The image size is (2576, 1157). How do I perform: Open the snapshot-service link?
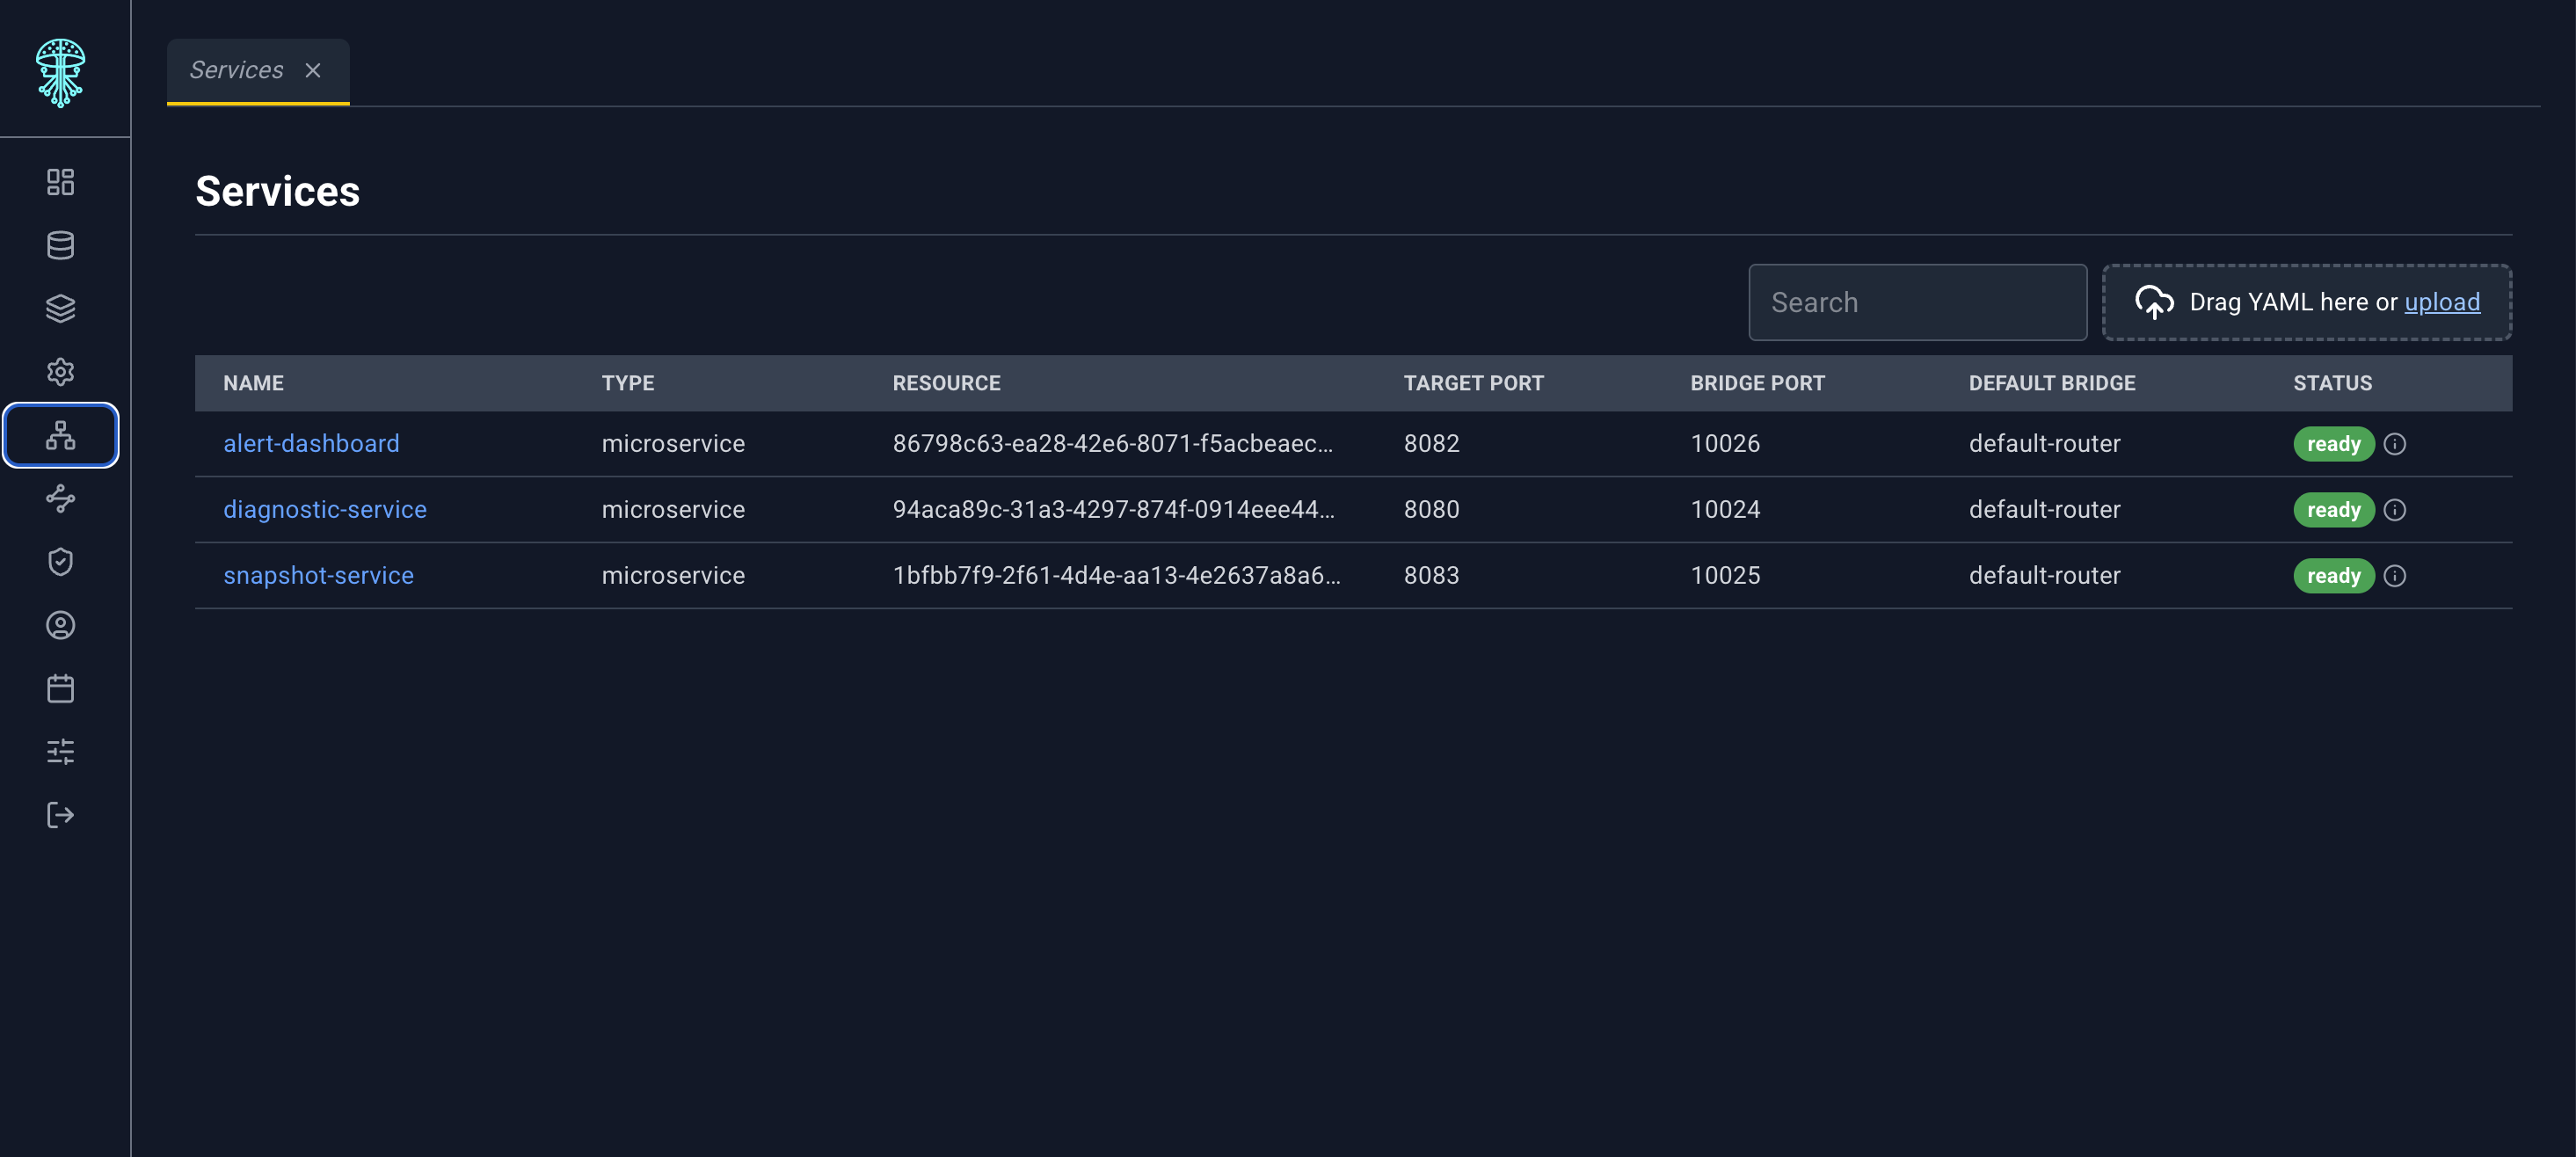[x=318, y=575]
